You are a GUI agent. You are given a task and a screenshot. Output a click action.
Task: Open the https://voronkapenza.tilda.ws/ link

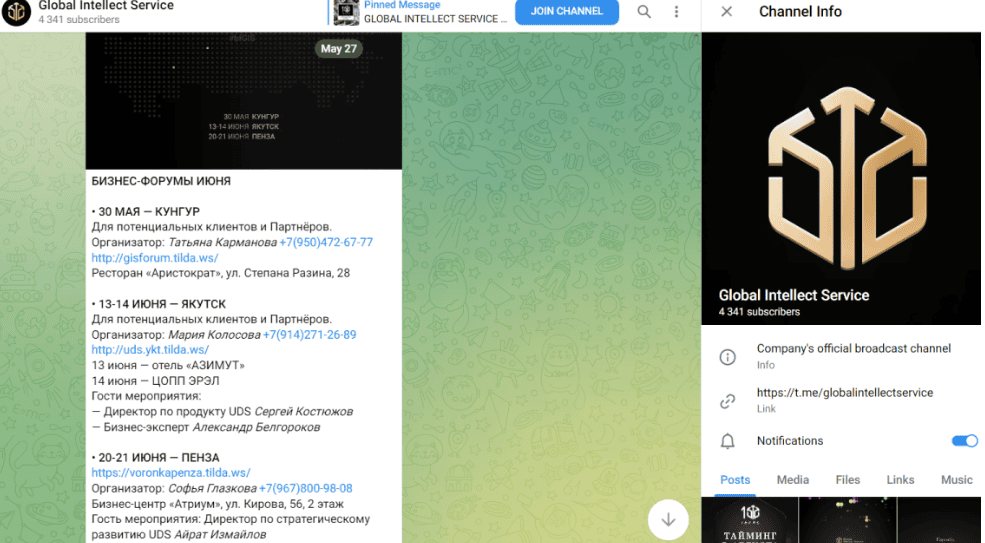tap(171, 473)
